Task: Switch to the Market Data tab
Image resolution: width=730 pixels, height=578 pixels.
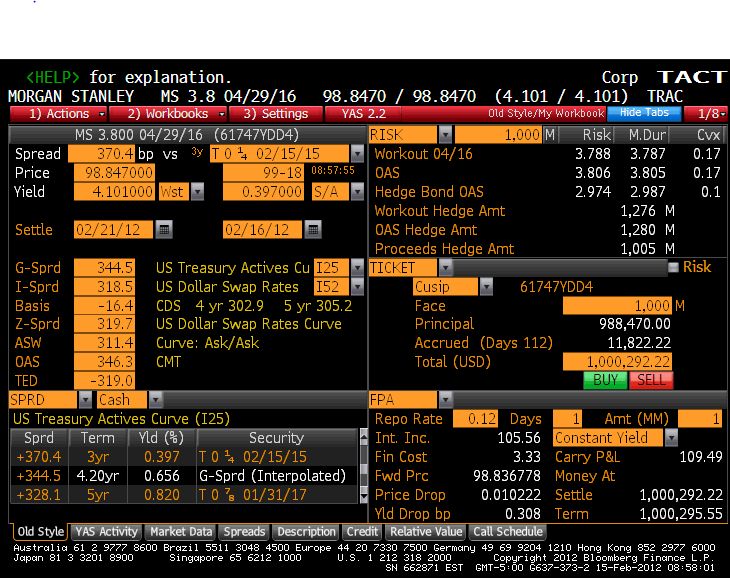Action: pyautogui.click(x=181, y=531)
